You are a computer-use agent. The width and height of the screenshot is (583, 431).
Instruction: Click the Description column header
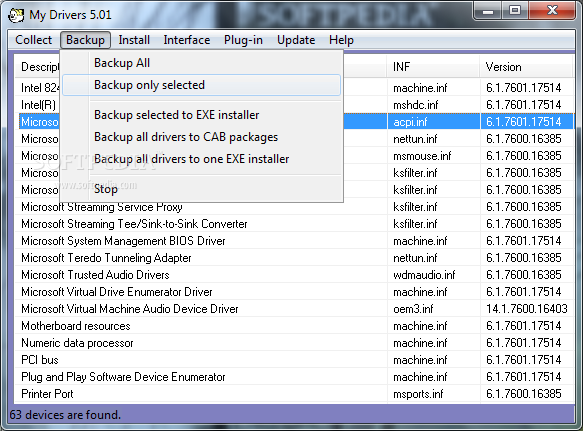37,67
